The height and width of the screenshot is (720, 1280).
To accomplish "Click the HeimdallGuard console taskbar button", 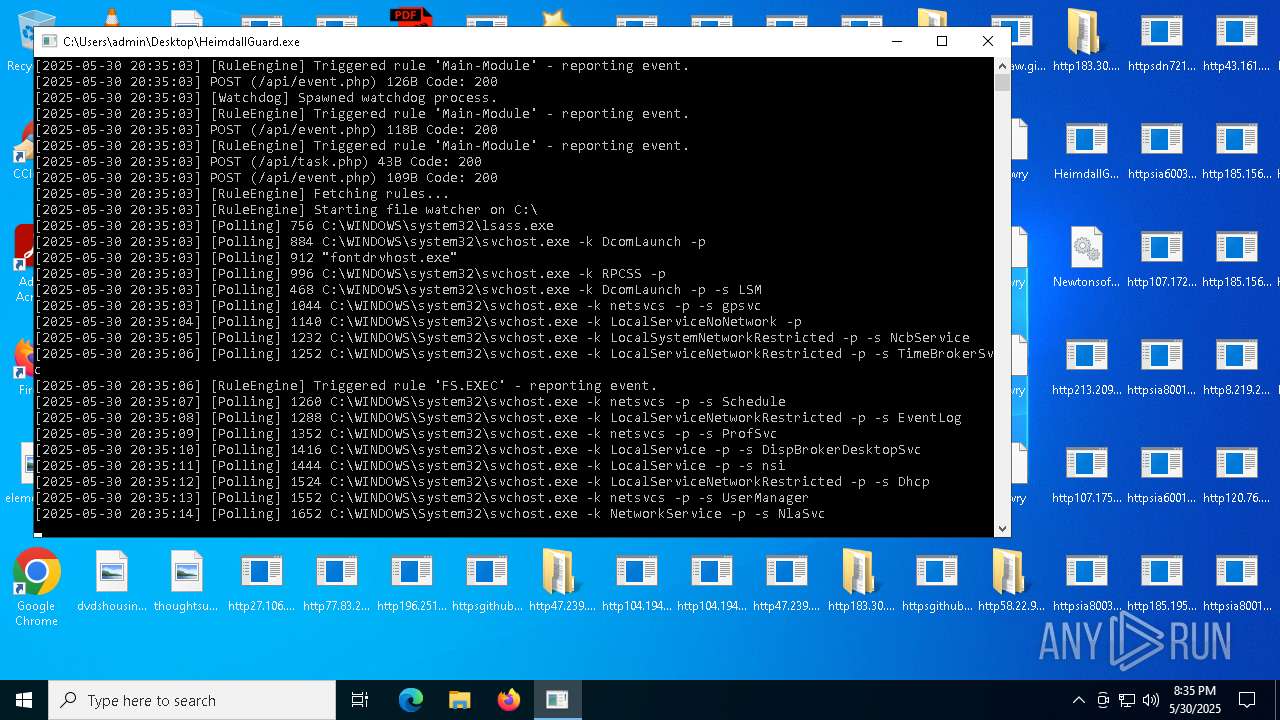I will [557, 700].
